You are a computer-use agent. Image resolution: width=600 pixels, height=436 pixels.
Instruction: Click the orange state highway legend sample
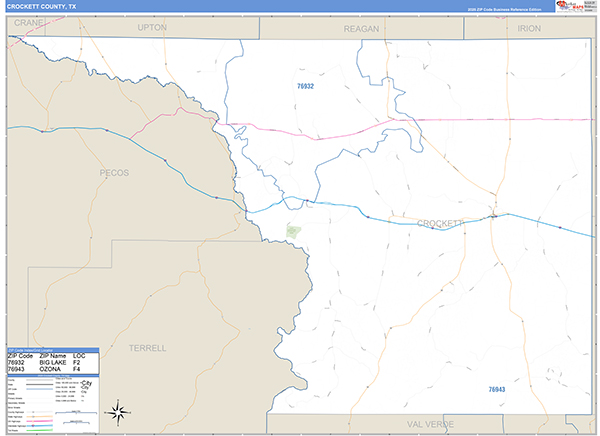point(40,416)
